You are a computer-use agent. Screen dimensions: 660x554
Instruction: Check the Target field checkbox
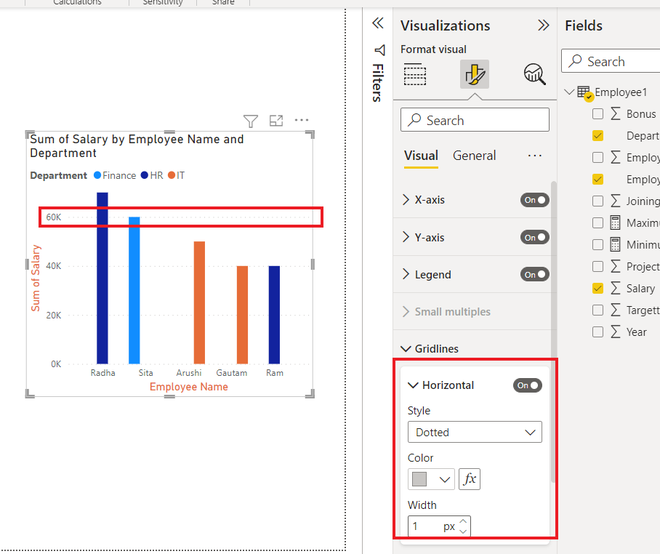(x=598, y=310)
